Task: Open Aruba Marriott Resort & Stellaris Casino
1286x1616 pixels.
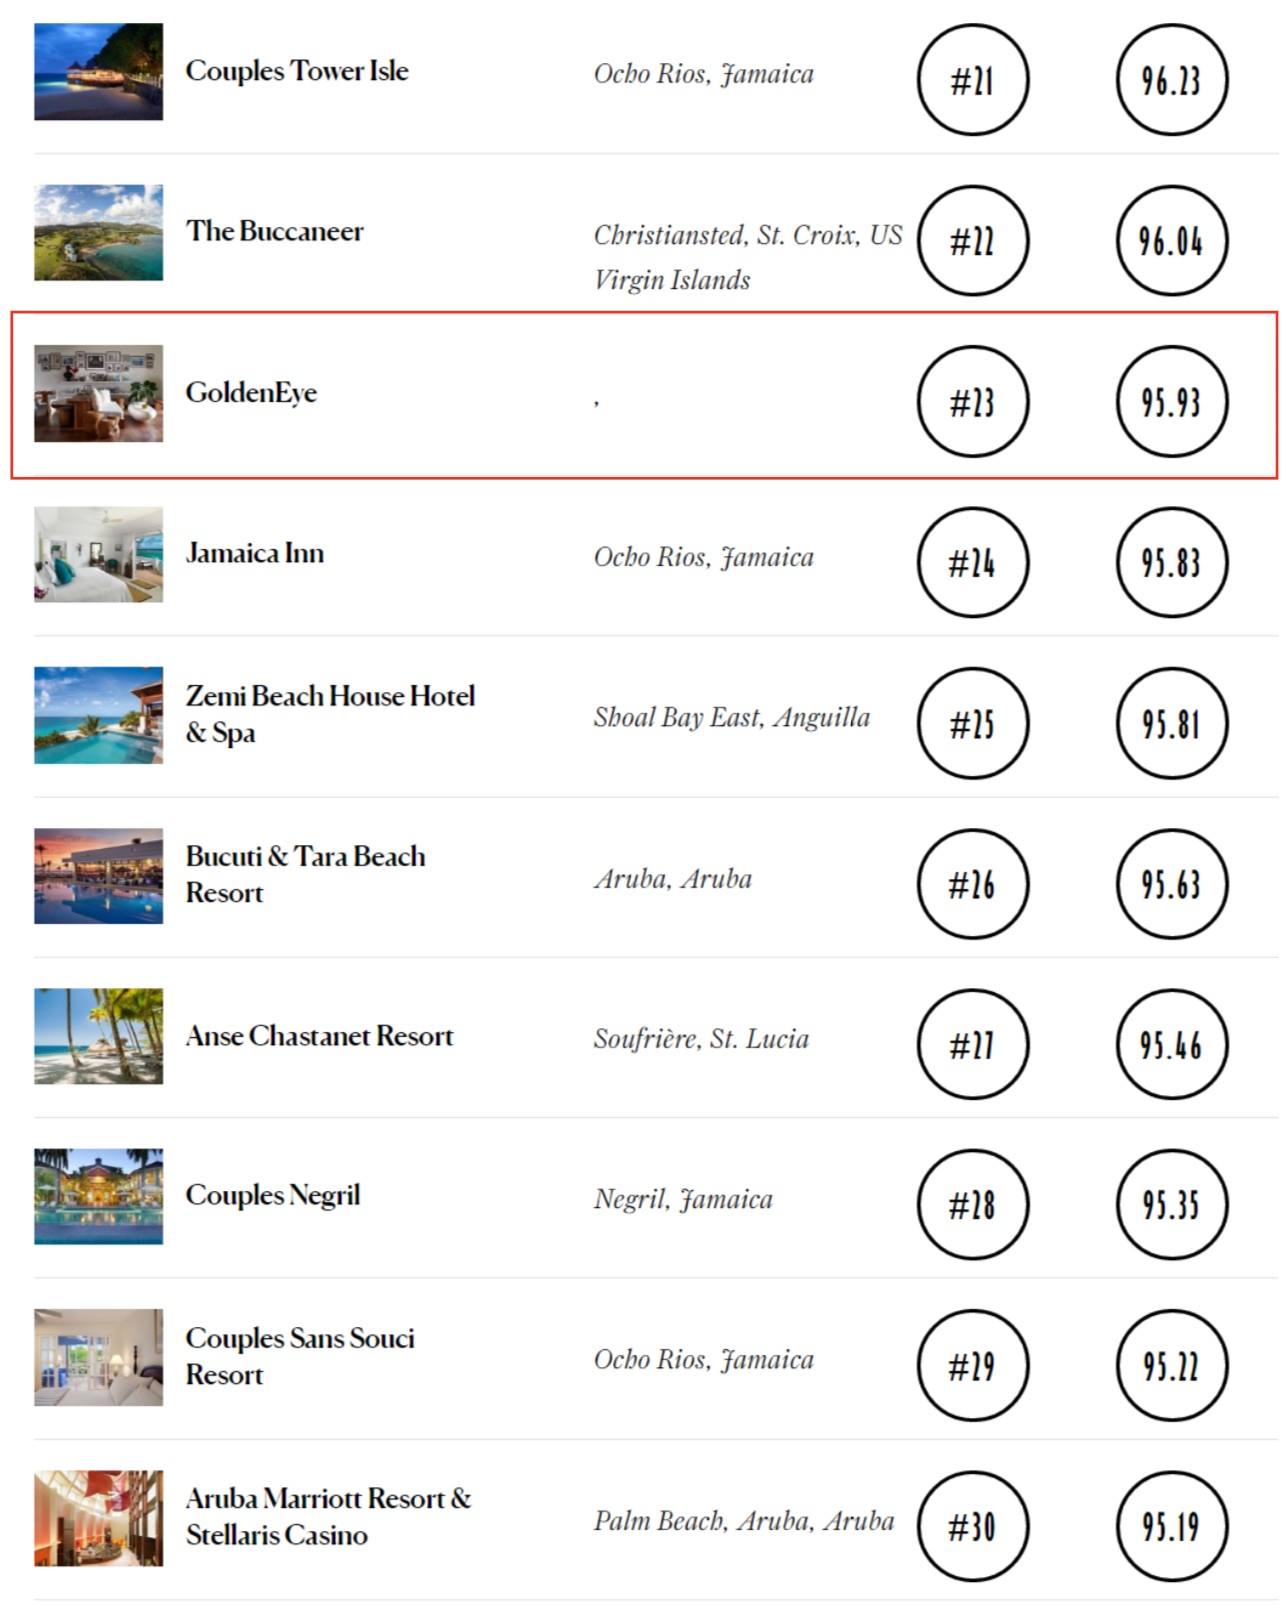Action: pyautogui.click(x=328, y=1517)
